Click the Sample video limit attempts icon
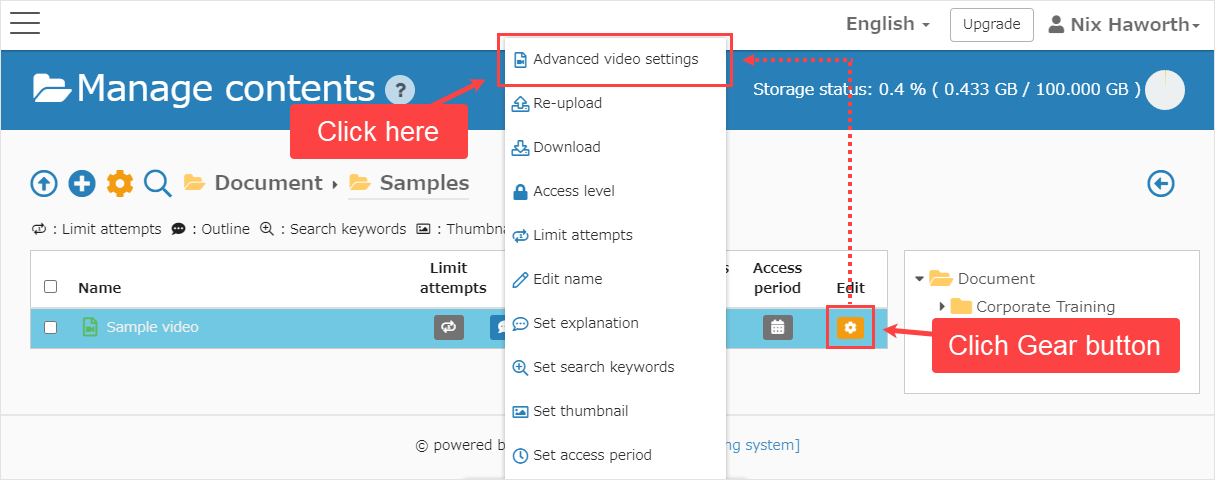Screen dimensions: 1215x480 [x=449, y=327]
